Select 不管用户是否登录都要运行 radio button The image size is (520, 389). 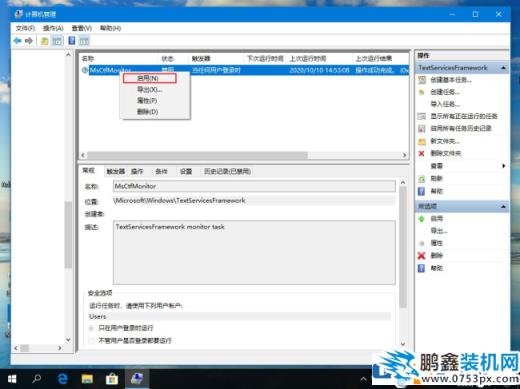[x=91, y=341]
